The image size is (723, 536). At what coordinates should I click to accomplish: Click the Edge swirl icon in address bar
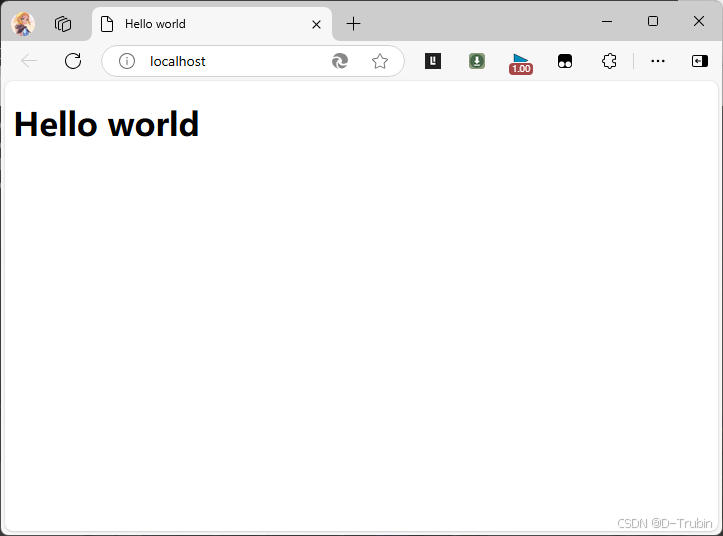340,61
